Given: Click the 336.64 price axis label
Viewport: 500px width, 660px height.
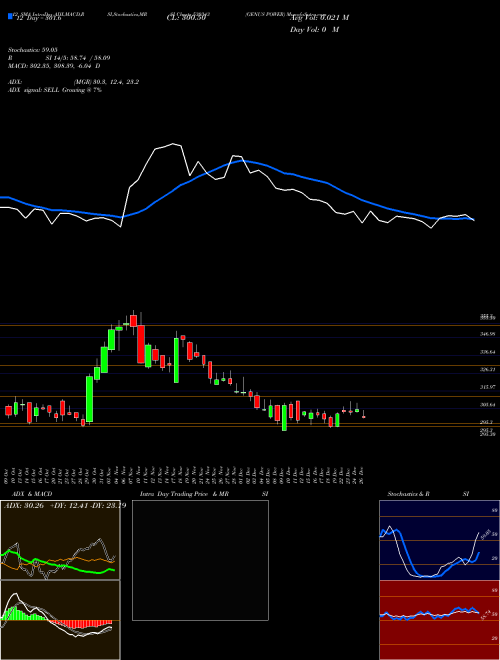Looking at the screenshot, I should click(487, 352).
